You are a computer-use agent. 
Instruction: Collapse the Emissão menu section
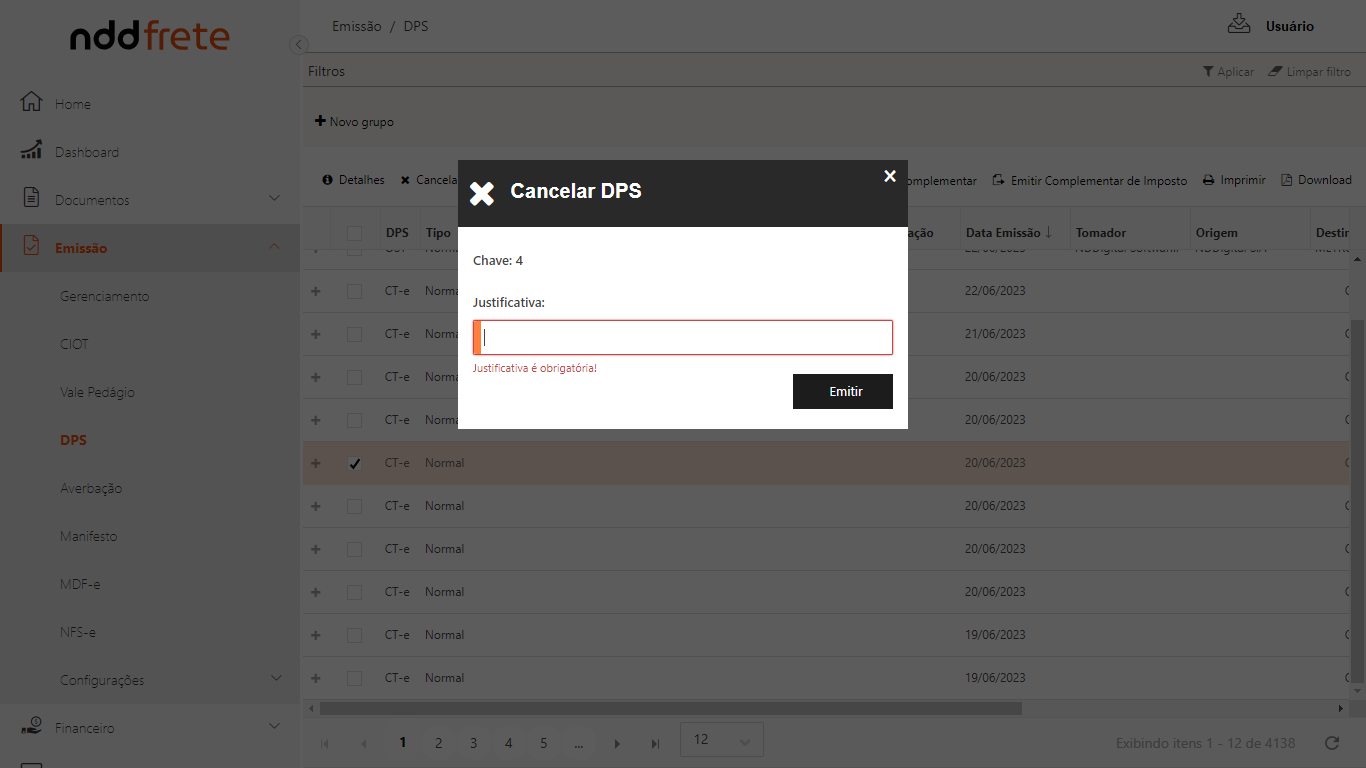(x=275, y=247)
